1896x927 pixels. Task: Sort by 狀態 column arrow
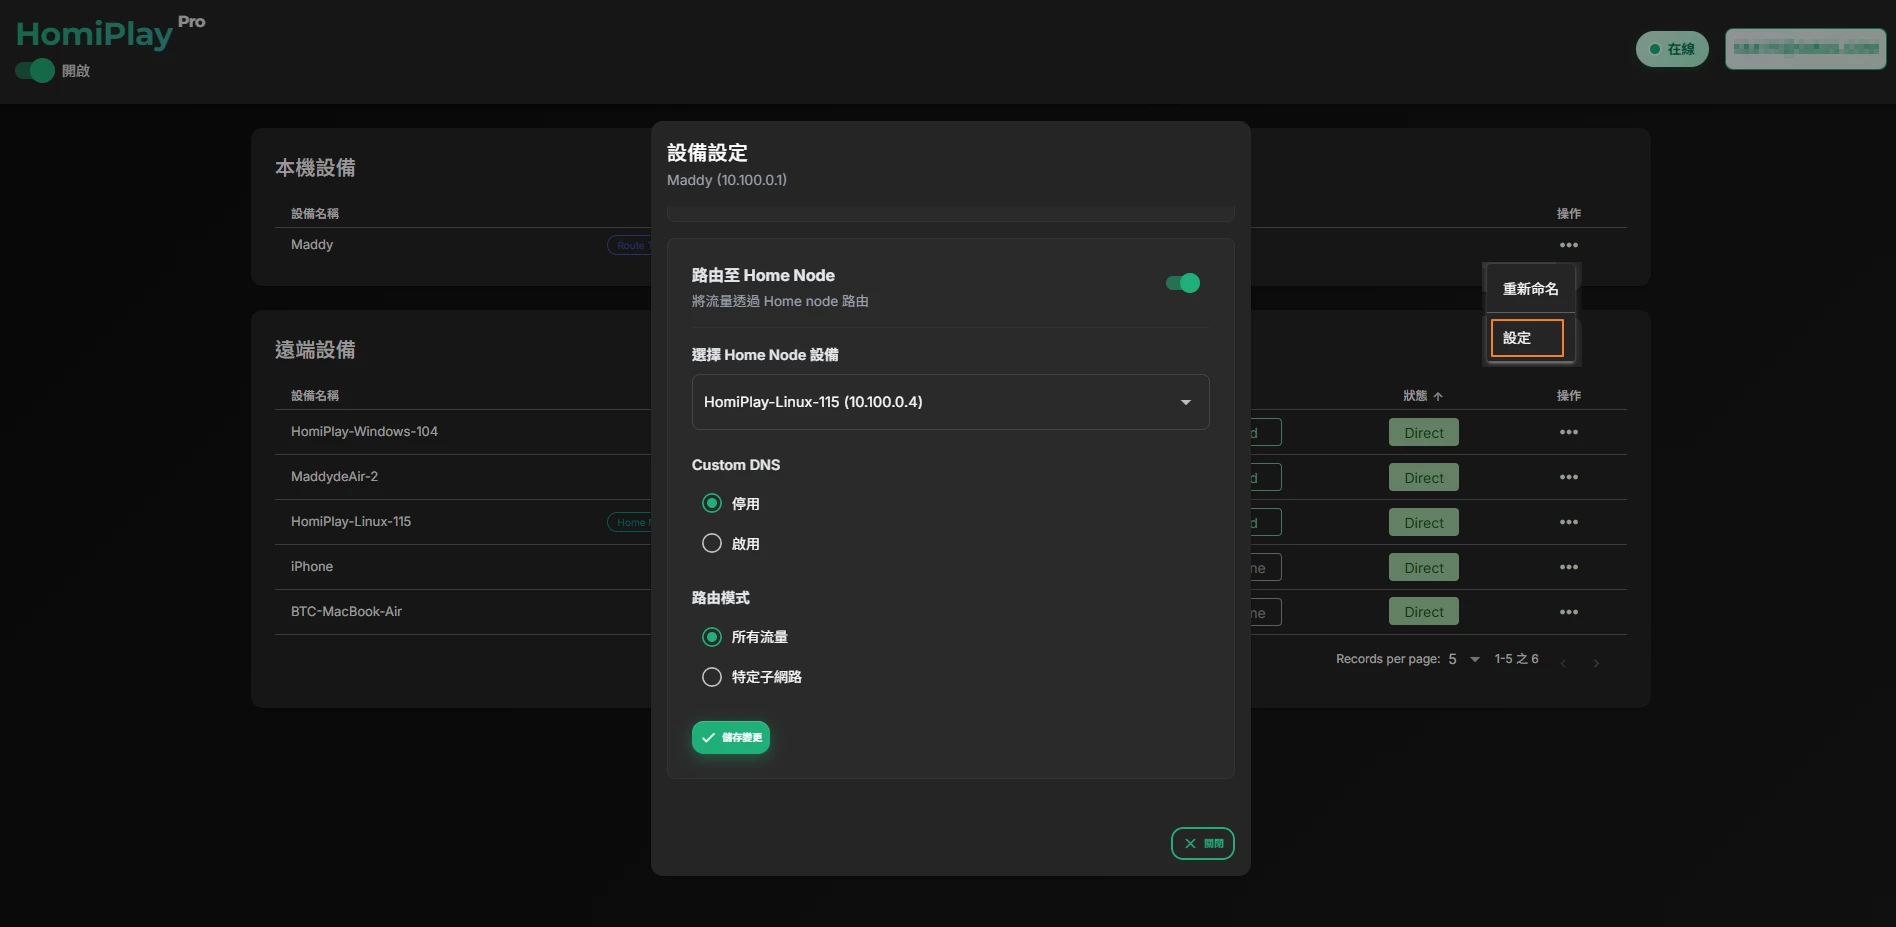tap(1437, 396)
